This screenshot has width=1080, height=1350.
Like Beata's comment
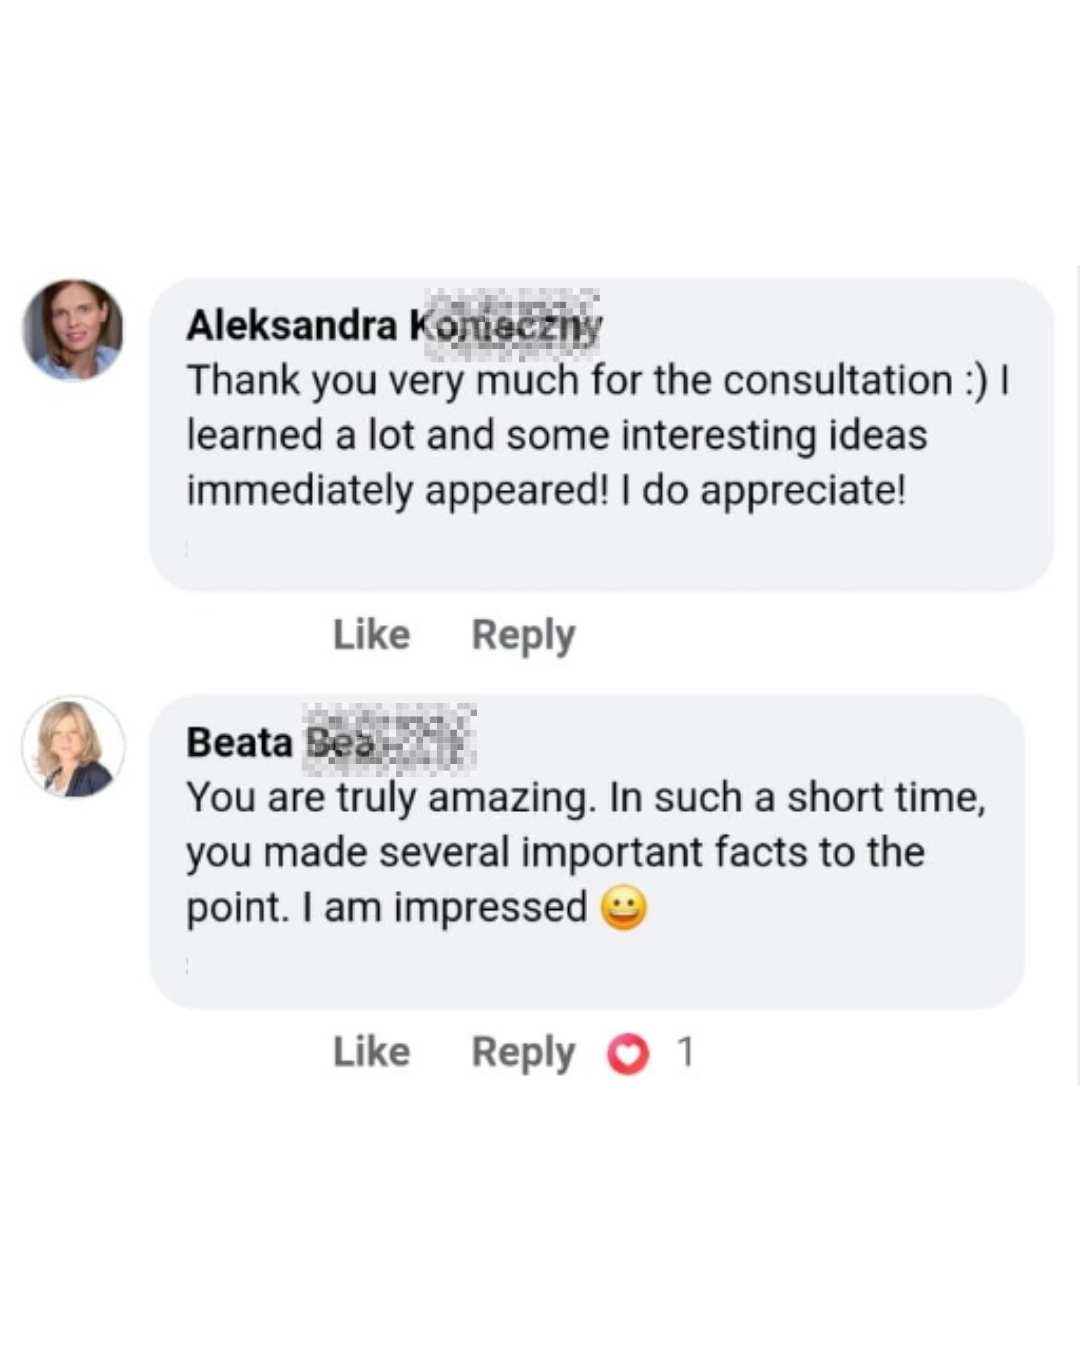coord(371,1052)
